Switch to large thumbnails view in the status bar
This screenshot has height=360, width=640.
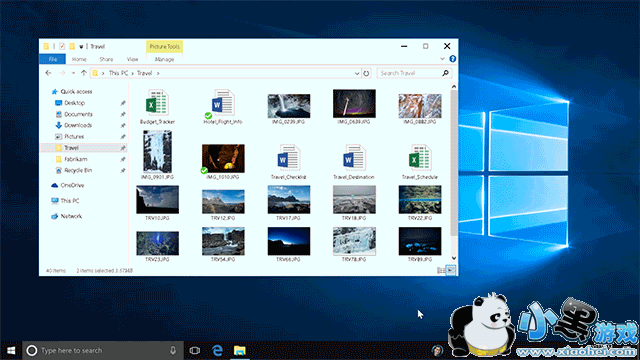pyautogui.click(x=451, y=270)
